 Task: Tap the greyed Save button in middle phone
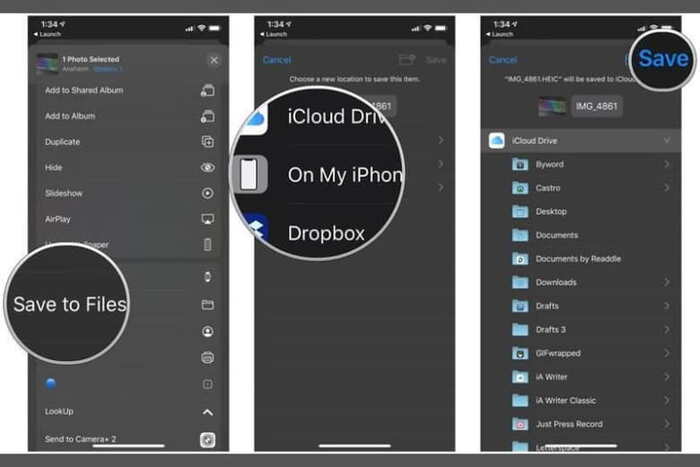click(436, 60)
